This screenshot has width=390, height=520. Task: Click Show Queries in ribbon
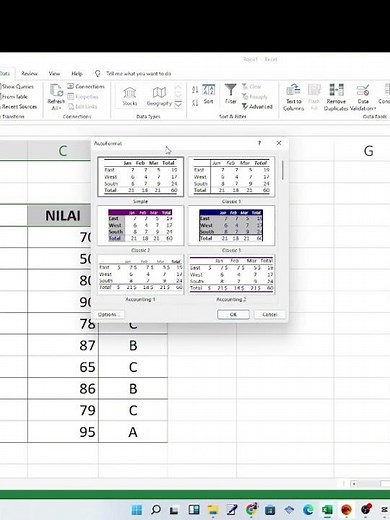coord(17,86)
